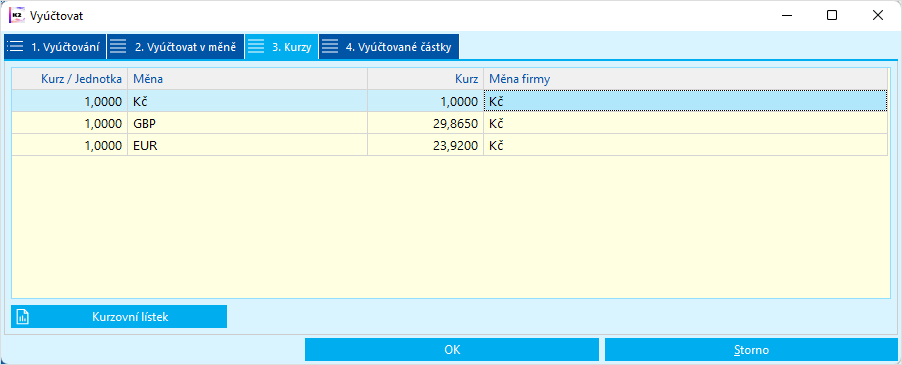Close the Vyúčtovat window

[878, 16]
